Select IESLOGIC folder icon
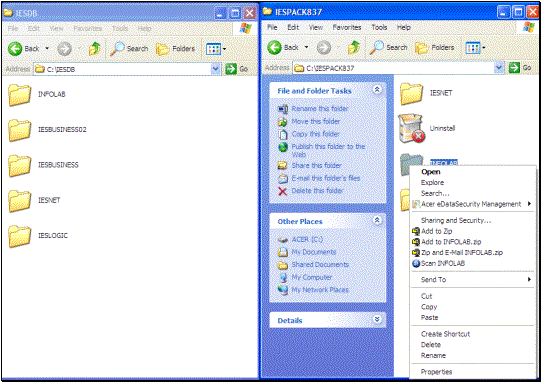 point(19,236)
